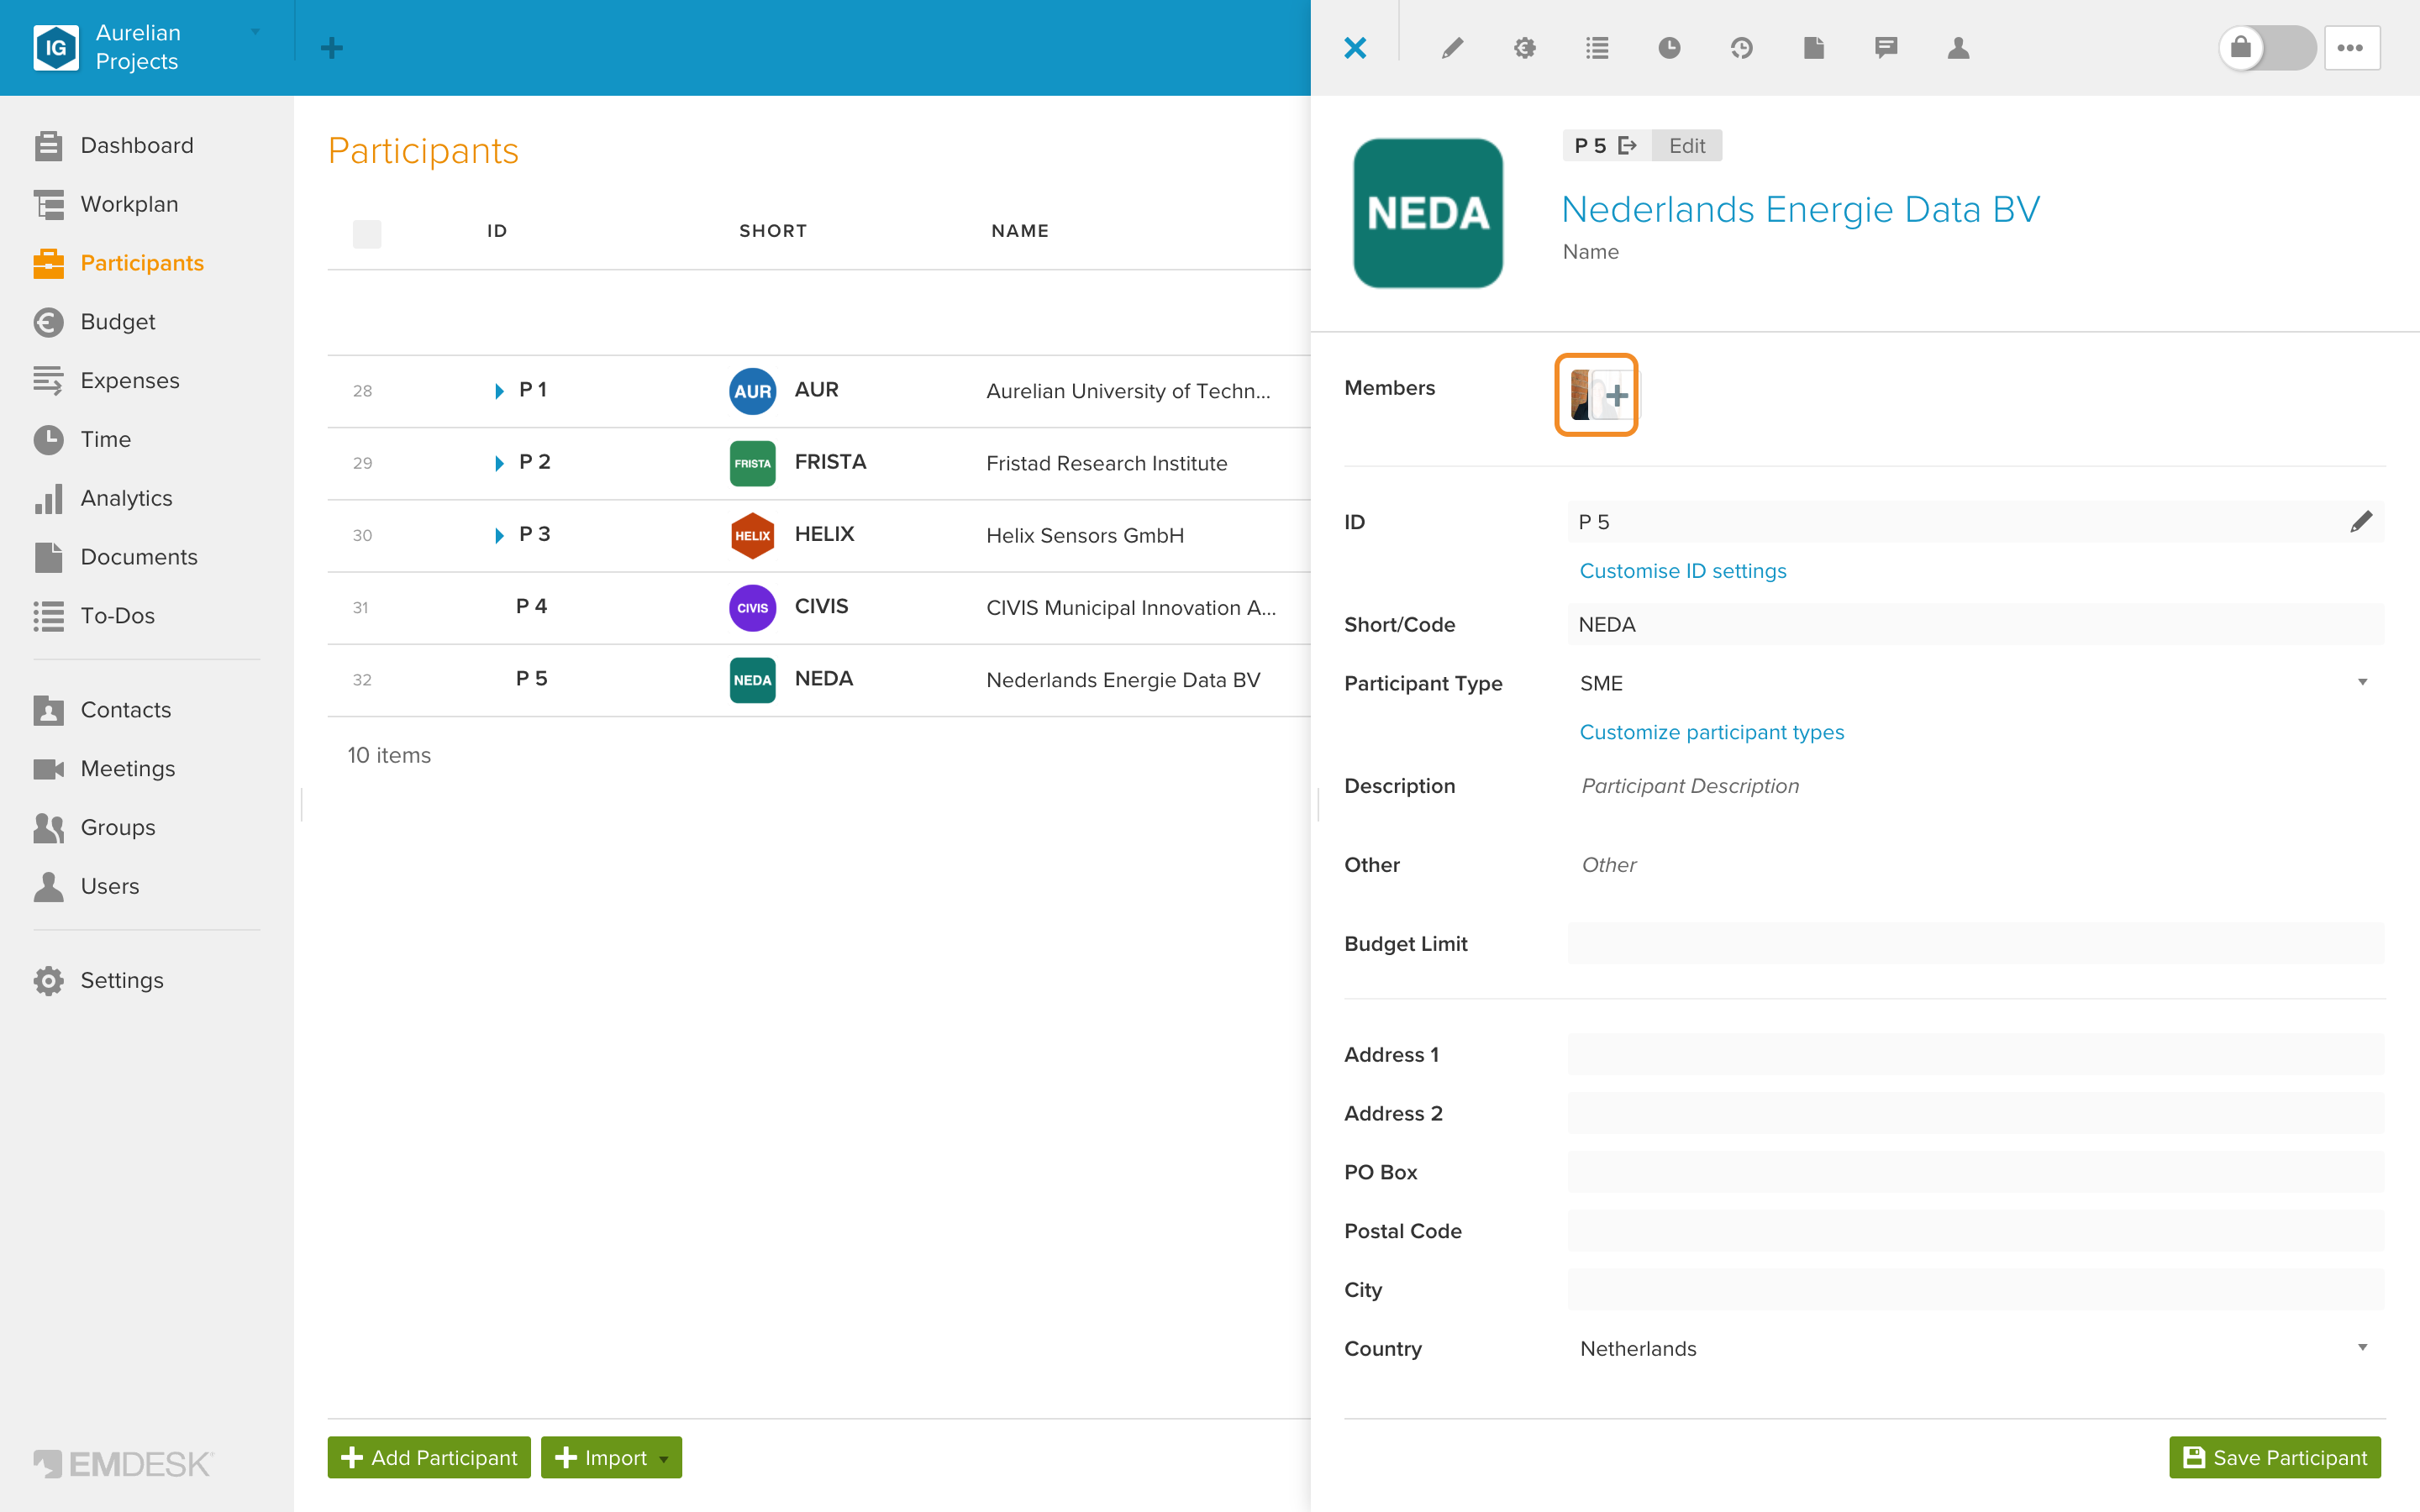
Task: Open the Import dropdown button
Action: pos(611,1457)
